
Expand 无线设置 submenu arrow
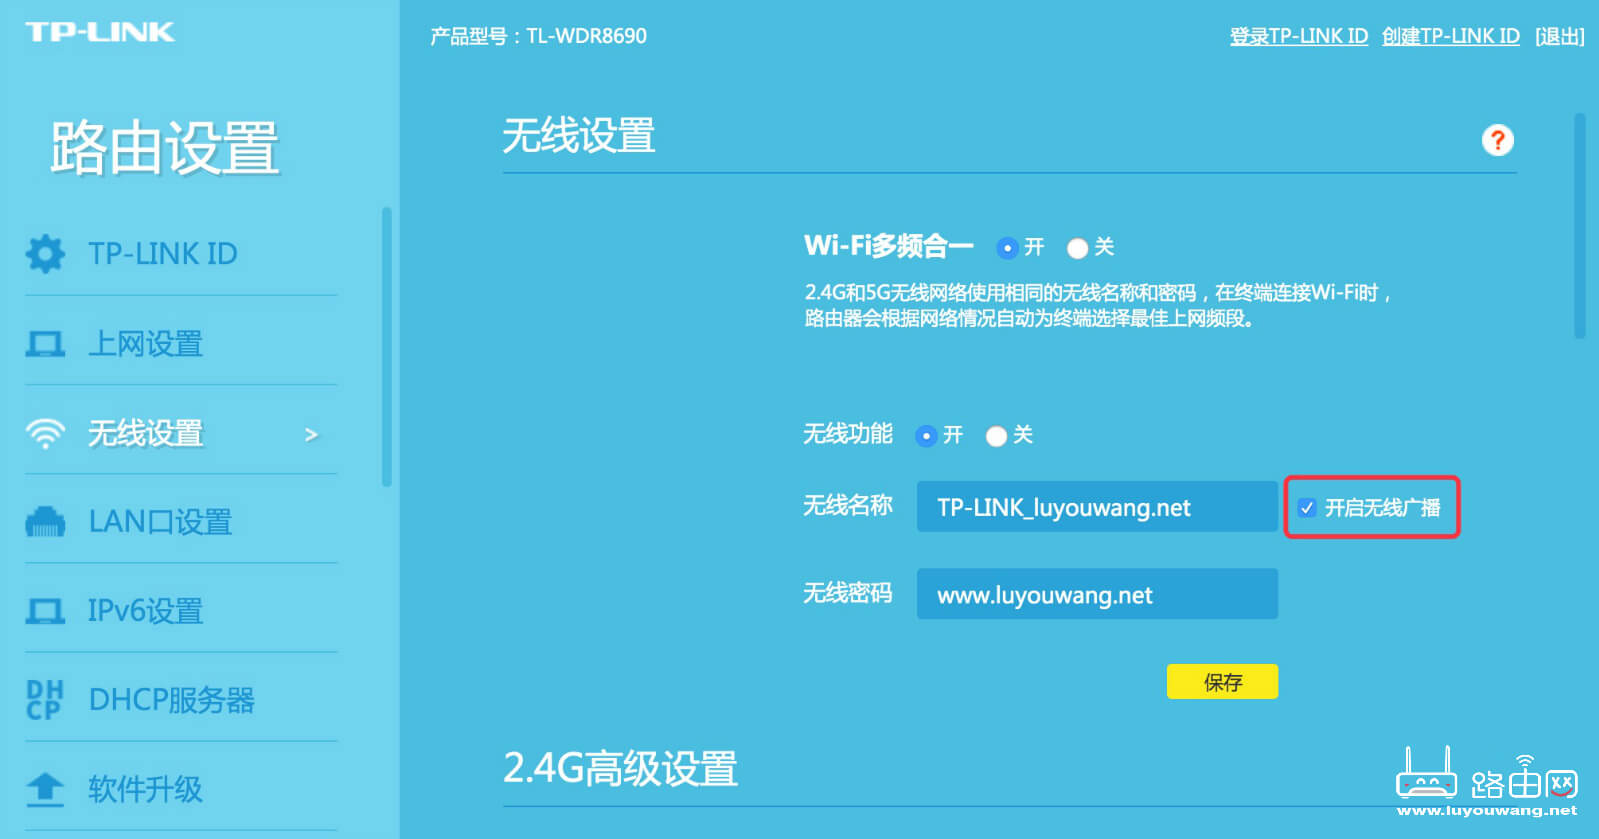[311, 434]
